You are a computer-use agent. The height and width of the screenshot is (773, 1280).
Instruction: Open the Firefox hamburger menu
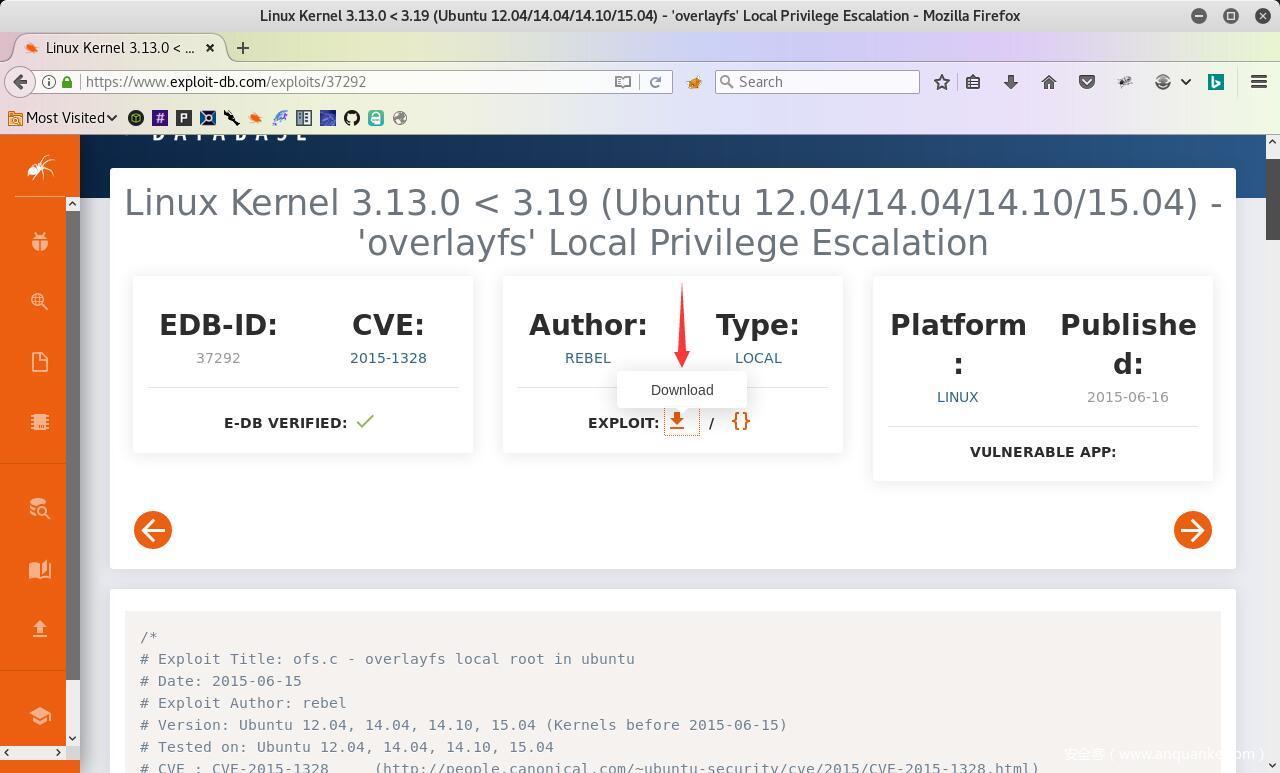click(x=1259, y=82)
